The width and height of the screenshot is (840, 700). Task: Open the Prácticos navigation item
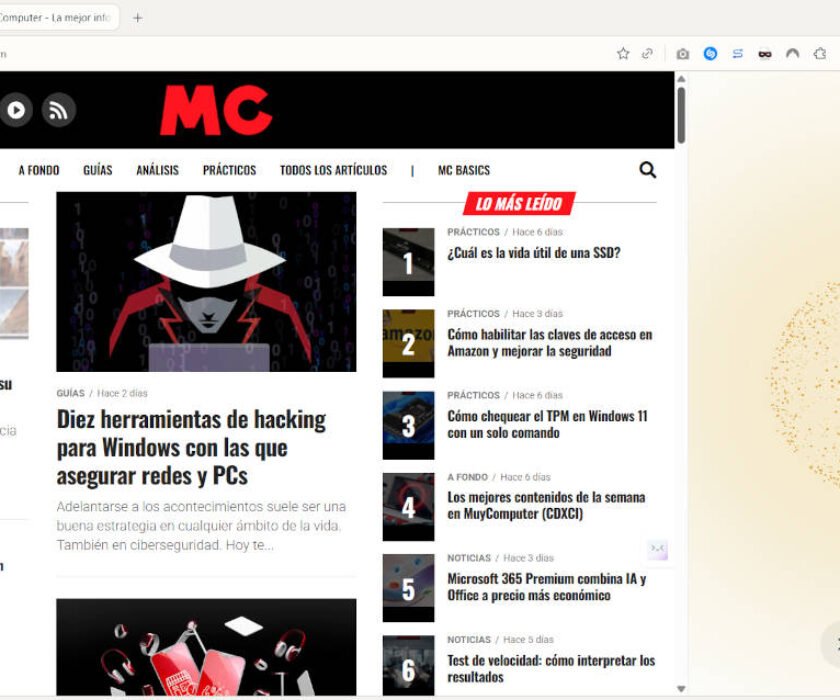(229, 170)
